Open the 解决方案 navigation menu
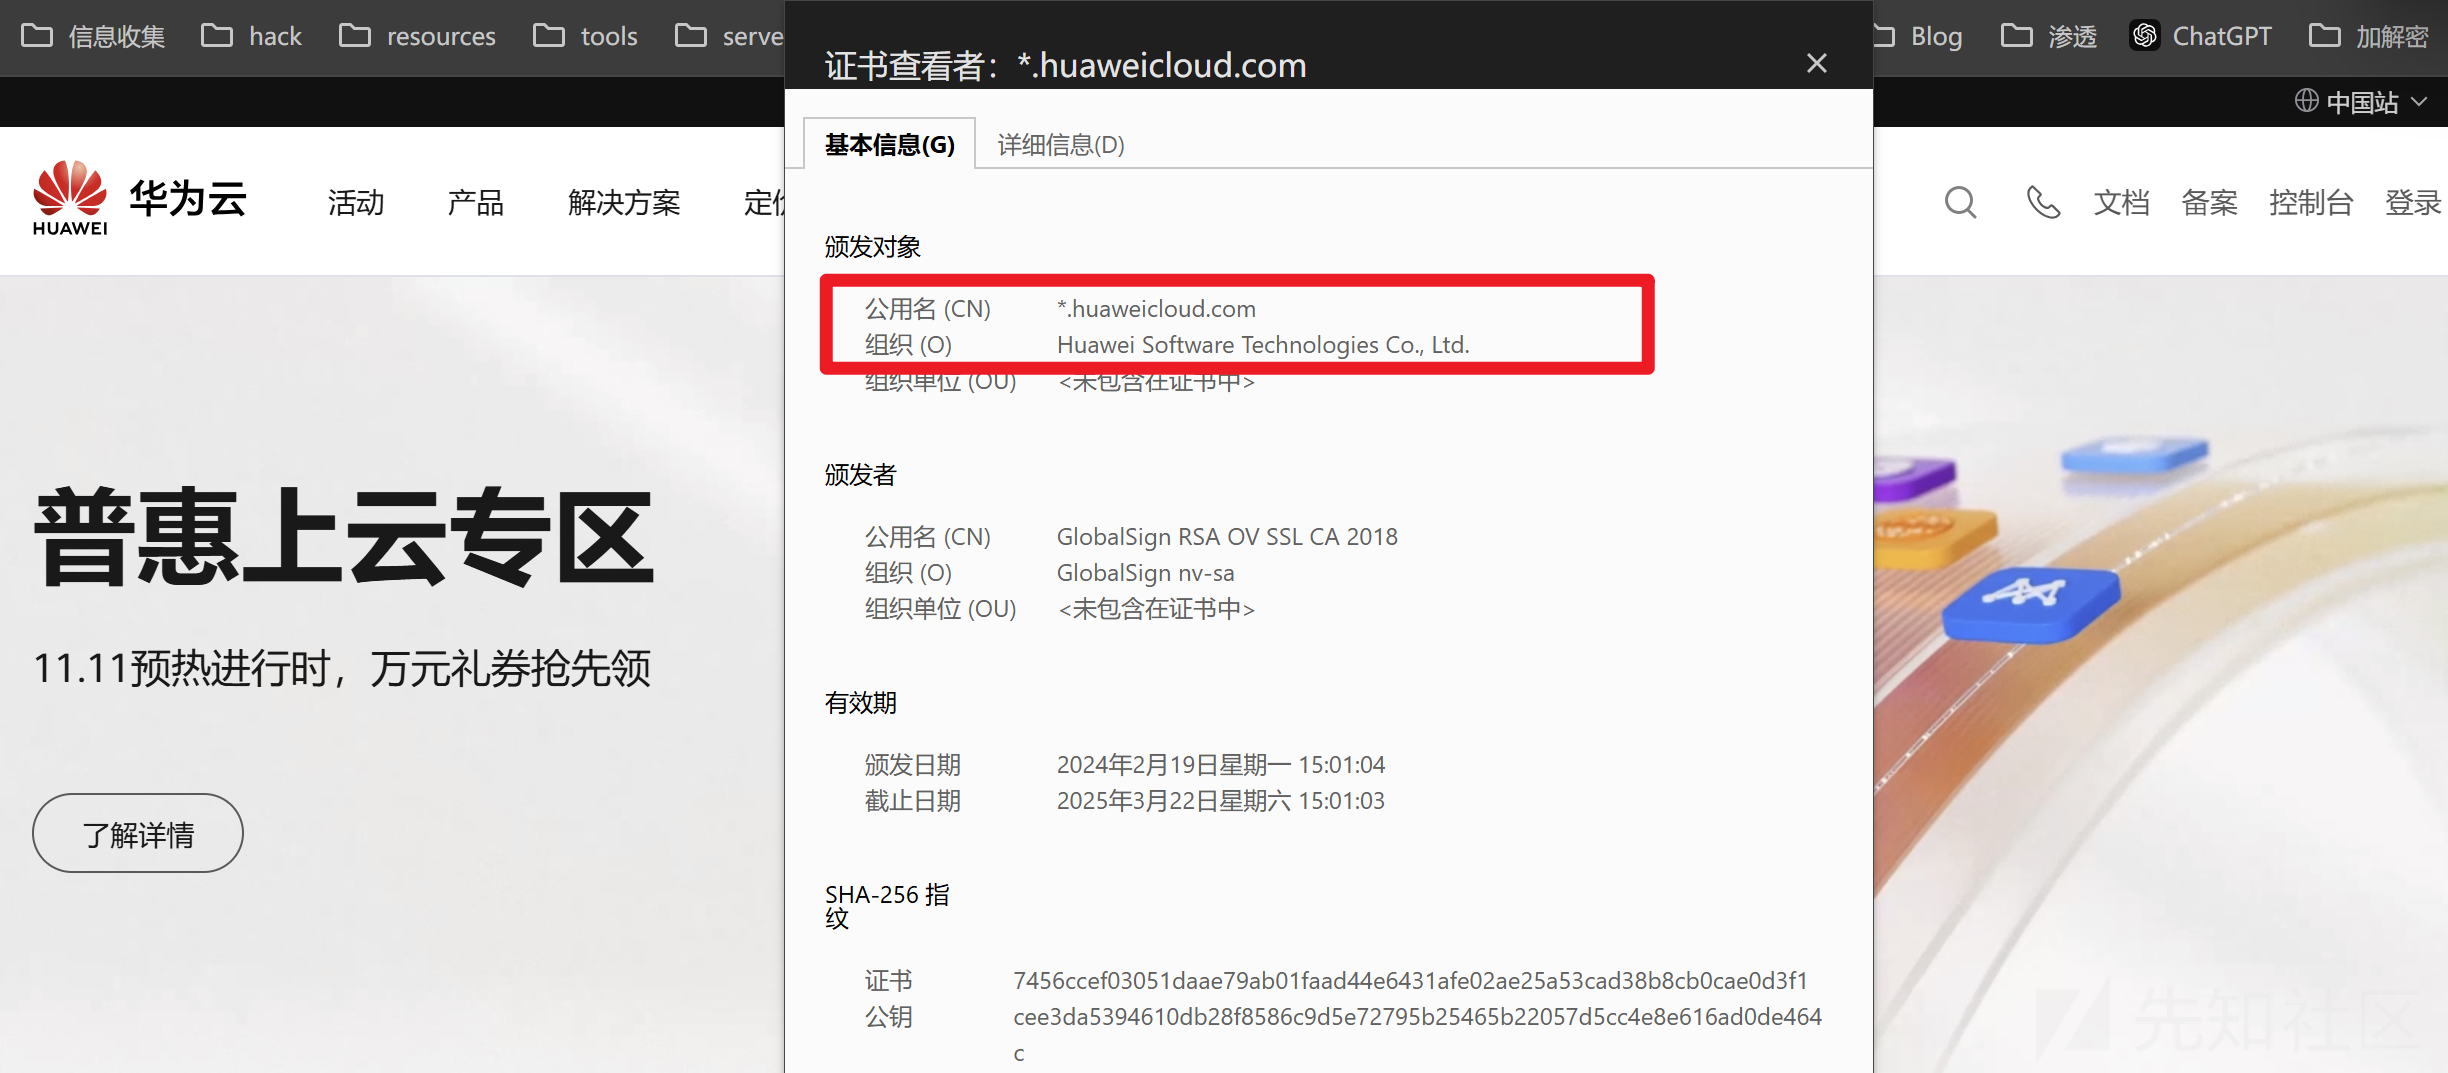2448x1073 pixels. pyautogui.click(x=624, y=203)
